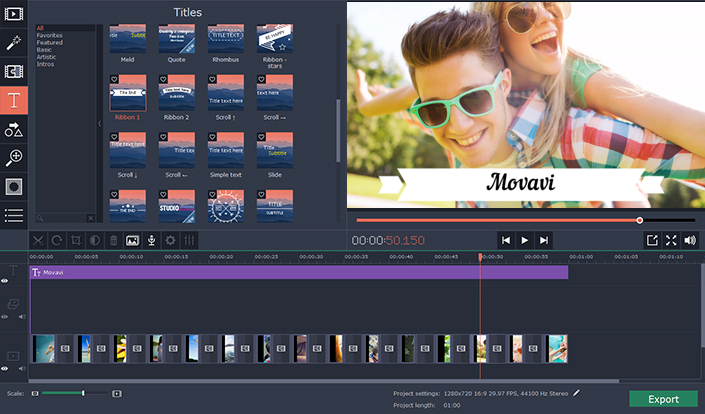
Task: Toggle visibility of the titles track
Action: click(5, 281)
